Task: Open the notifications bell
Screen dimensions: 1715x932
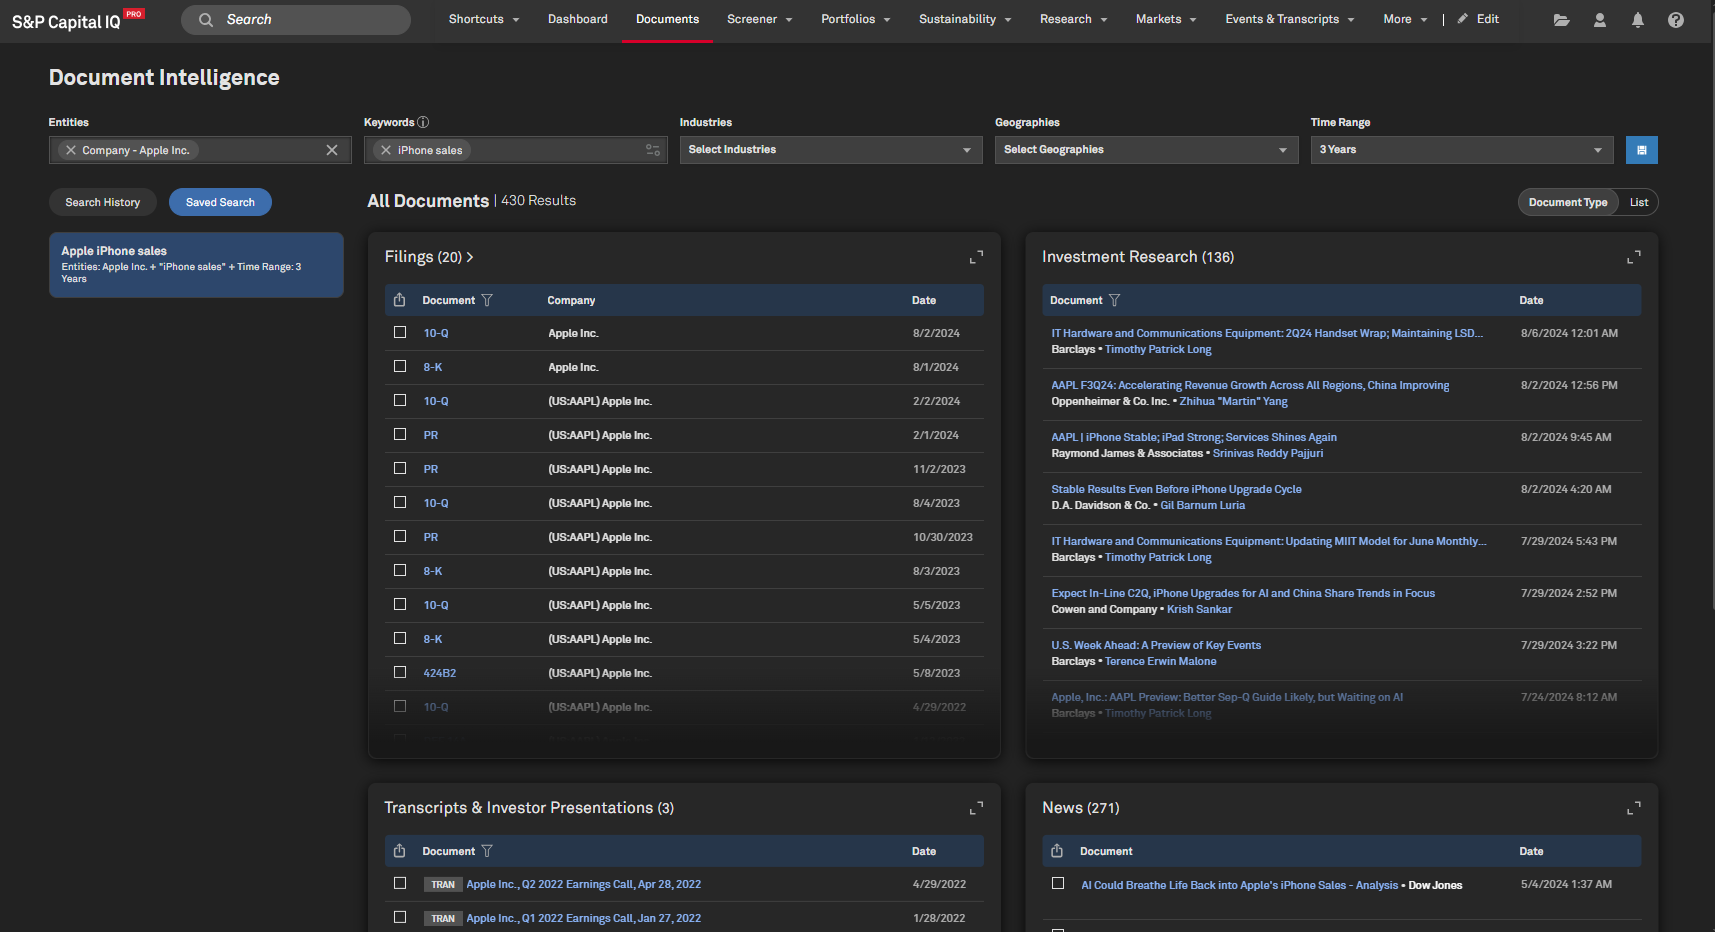Action: [x=1637, y=20]
